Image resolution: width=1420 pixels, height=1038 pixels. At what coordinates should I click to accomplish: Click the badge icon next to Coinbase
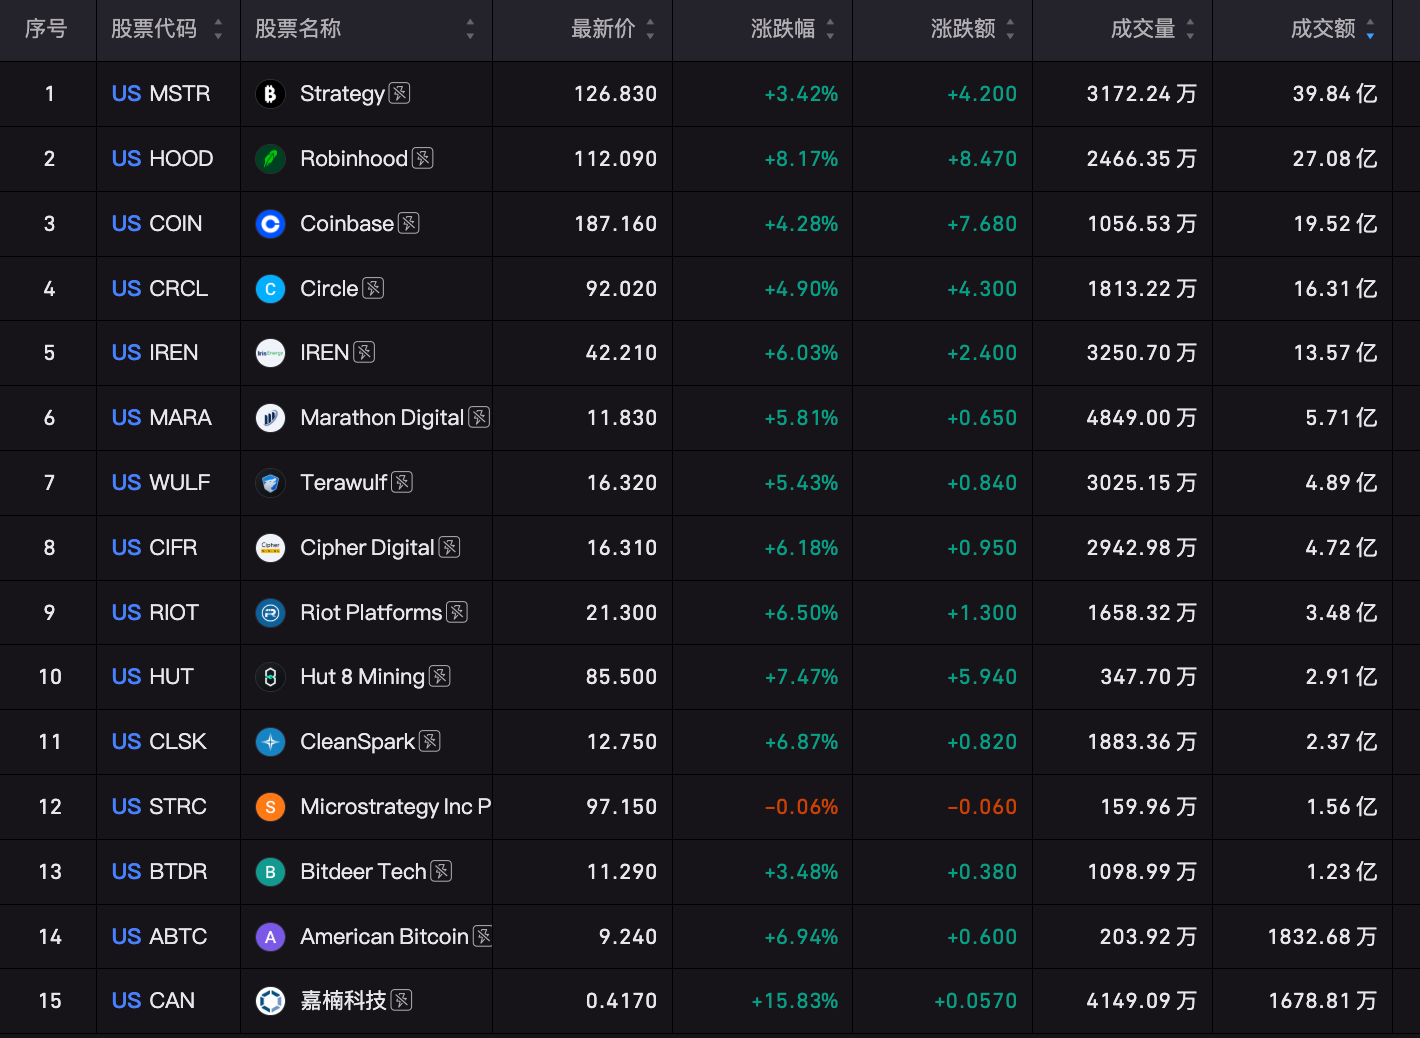[x=408, y=223]
